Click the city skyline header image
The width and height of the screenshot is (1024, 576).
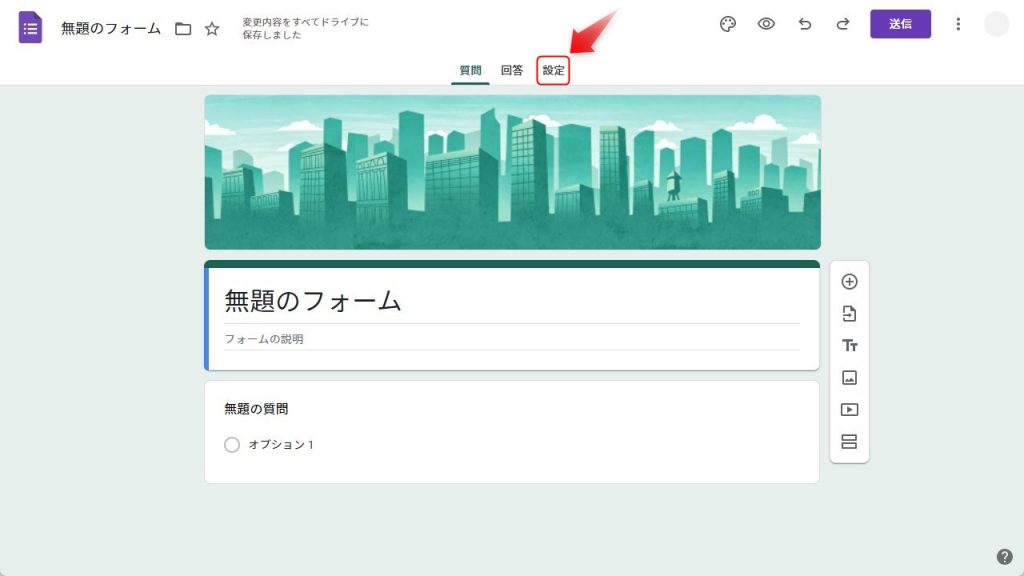point(512,172)
